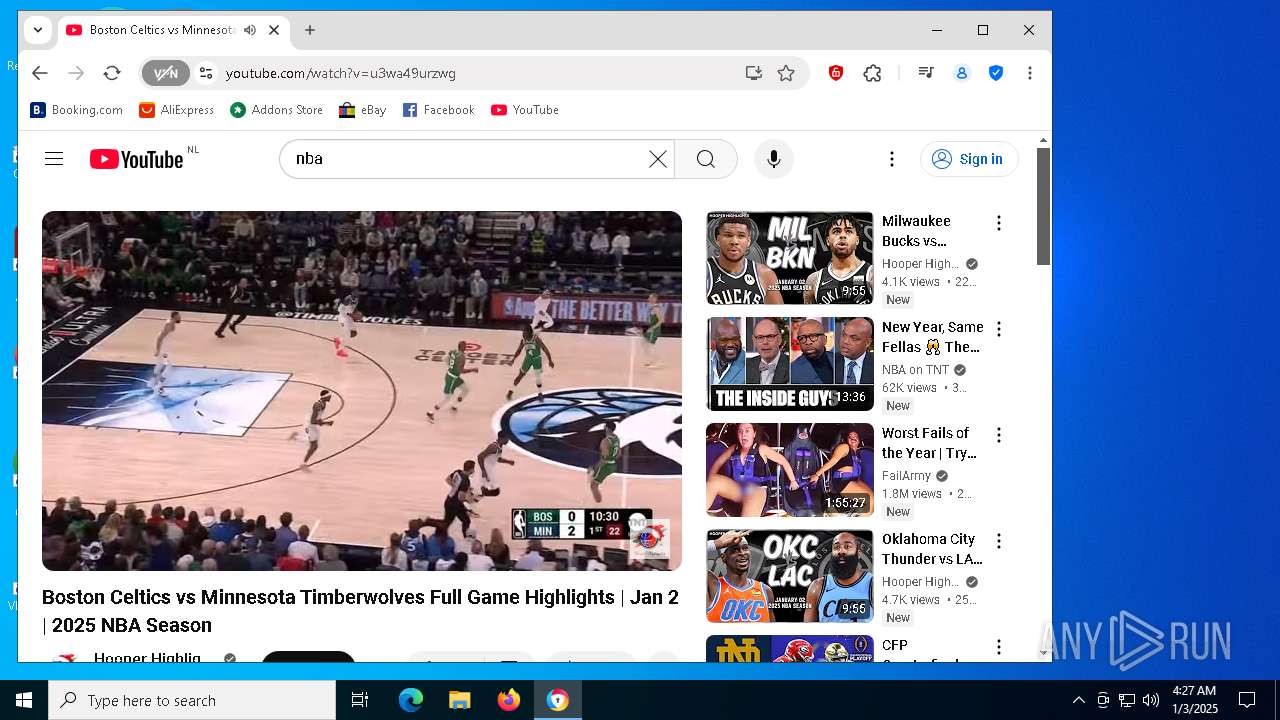1280x720 pixels.
Task: Open AliExpress bookmark
Action: [177, 110]
